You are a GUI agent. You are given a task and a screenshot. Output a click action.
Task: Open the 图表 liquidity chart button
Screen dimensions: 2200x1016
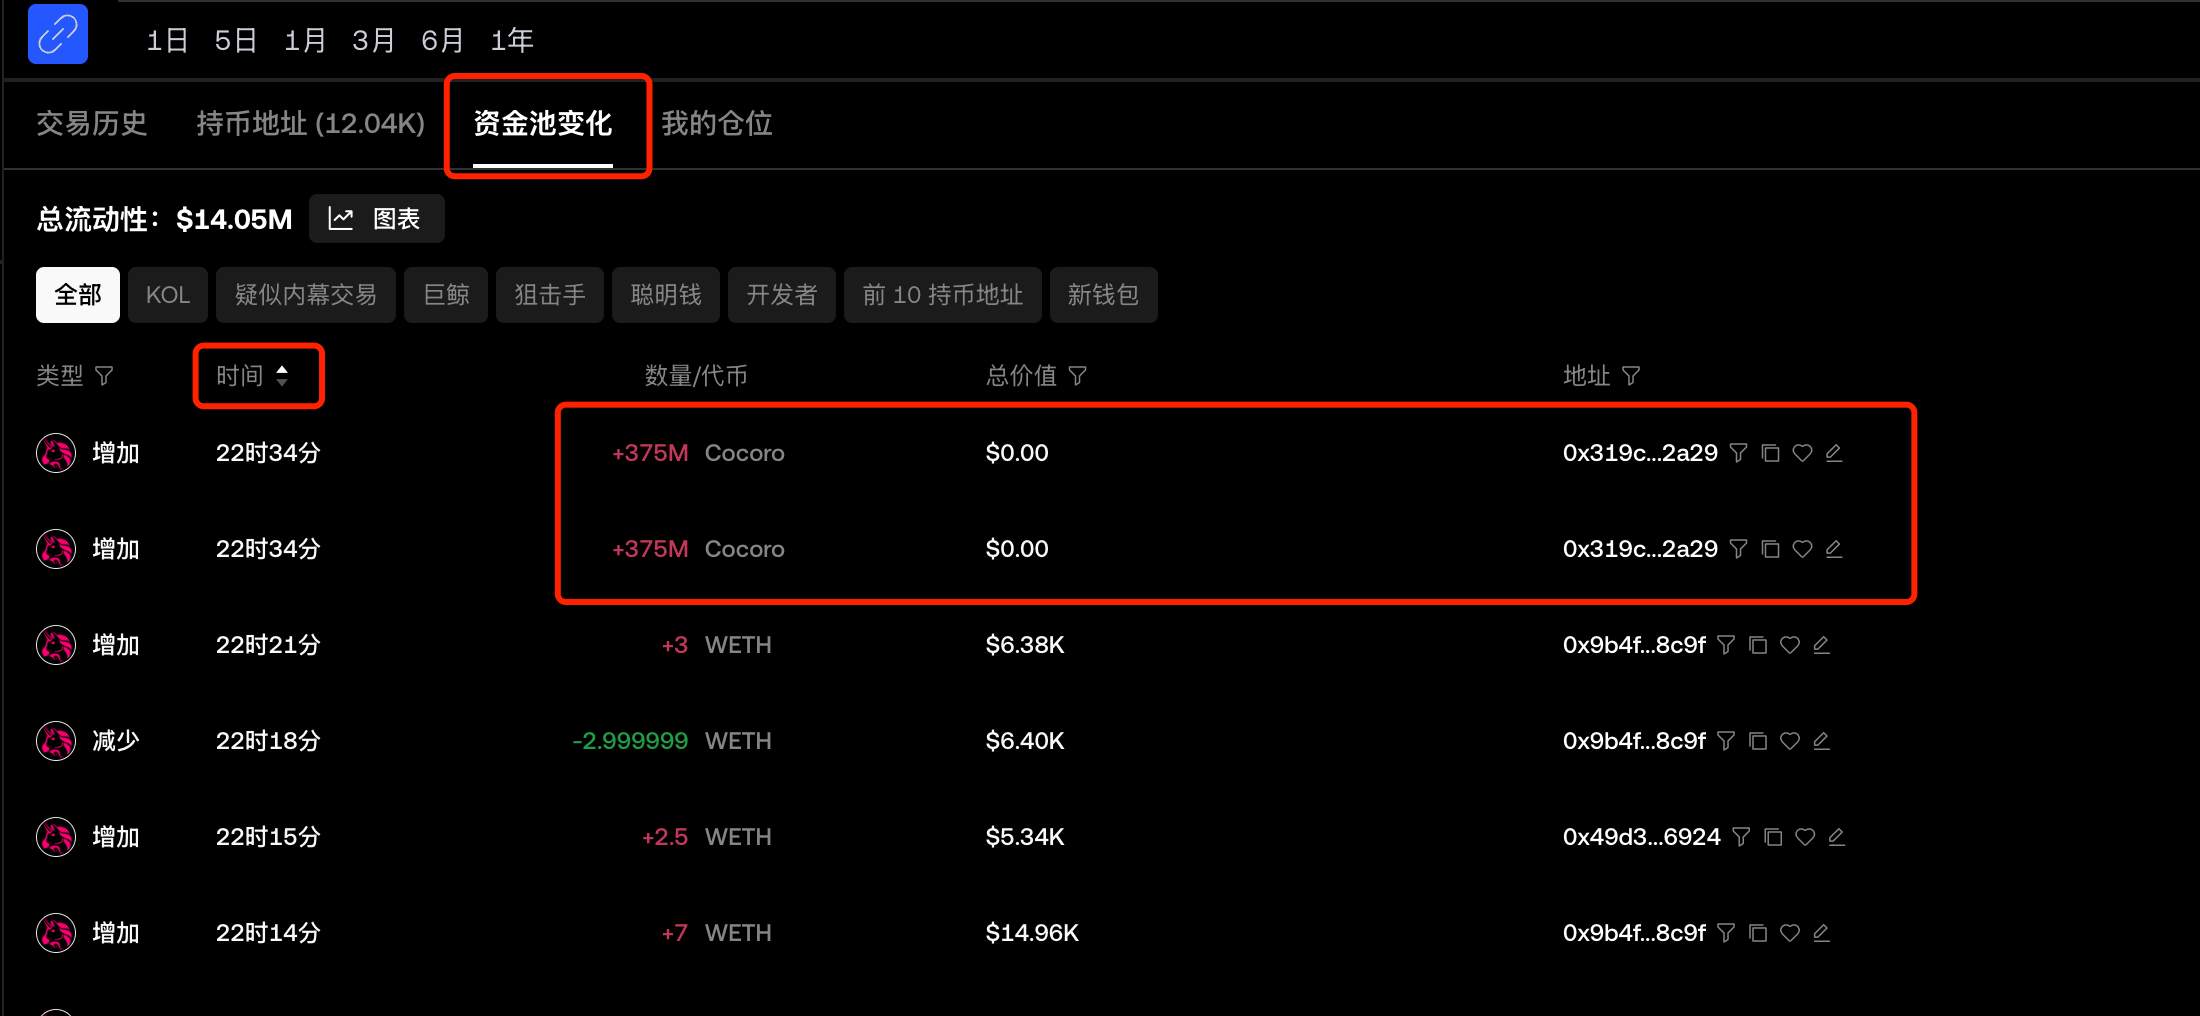click(376, 219)
